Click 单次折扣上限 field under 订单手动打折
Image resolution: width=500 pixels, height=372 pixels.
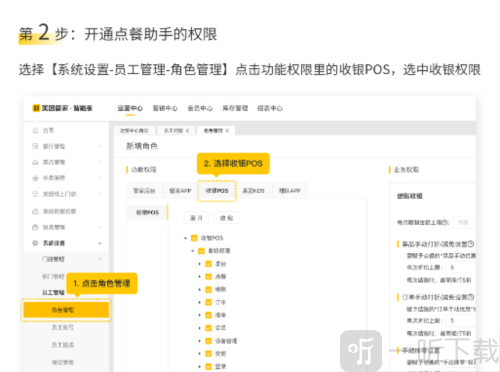[461, 320]
